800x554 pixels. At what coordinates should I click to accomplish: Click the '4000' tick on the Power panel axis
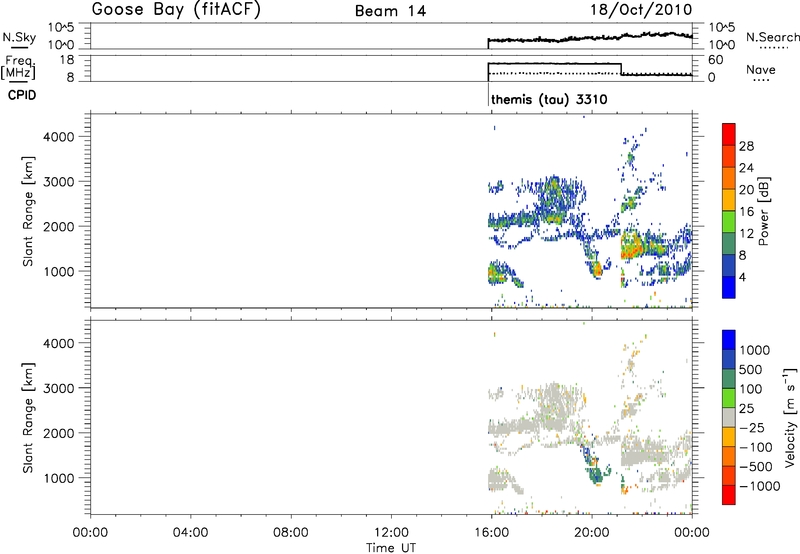click(x=59, y=137)
